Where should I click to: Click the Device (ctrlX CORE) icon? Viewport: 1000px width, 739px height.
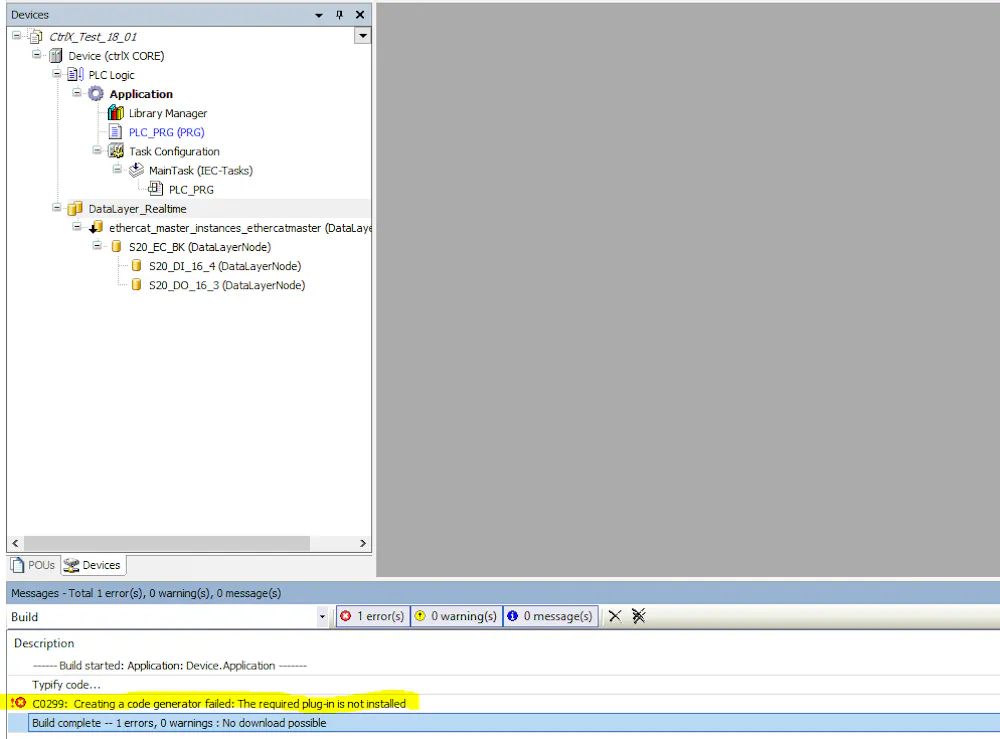[56, 55]
